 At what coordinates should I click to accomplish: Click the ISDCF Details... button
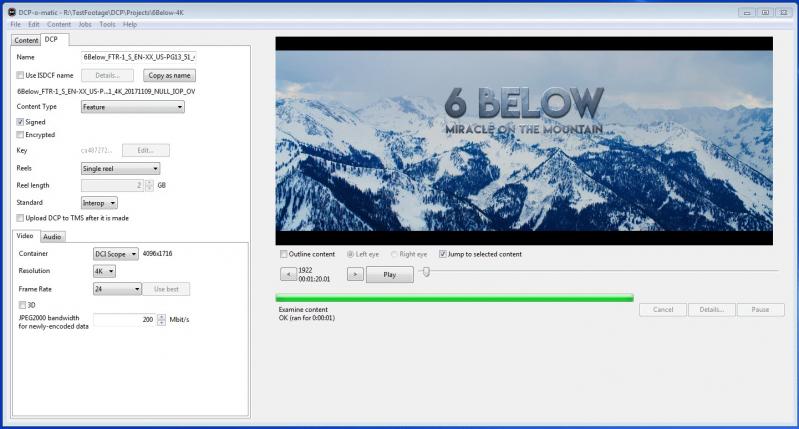point(108,75)
